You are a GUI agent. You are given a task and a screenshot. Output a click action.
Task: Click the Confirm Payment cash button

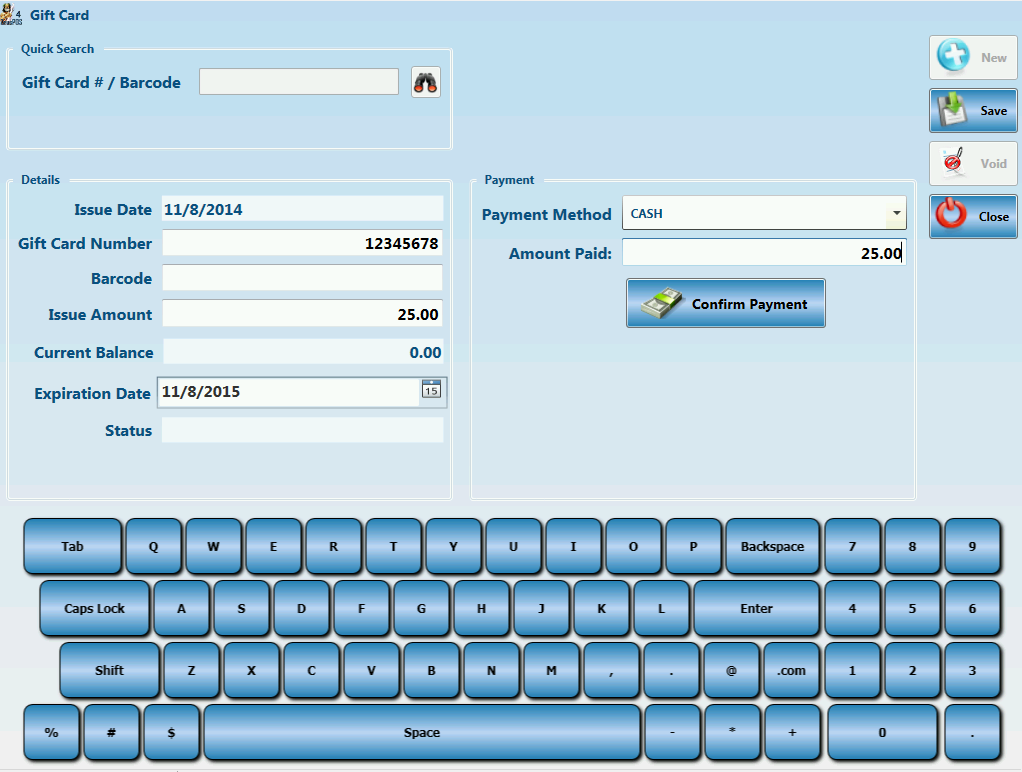726,304
